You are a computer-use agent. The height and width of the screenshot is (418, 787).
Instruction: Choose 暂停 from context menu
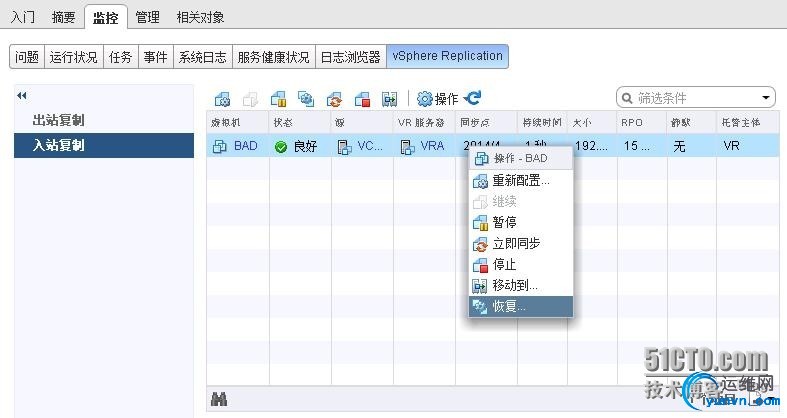521,222
